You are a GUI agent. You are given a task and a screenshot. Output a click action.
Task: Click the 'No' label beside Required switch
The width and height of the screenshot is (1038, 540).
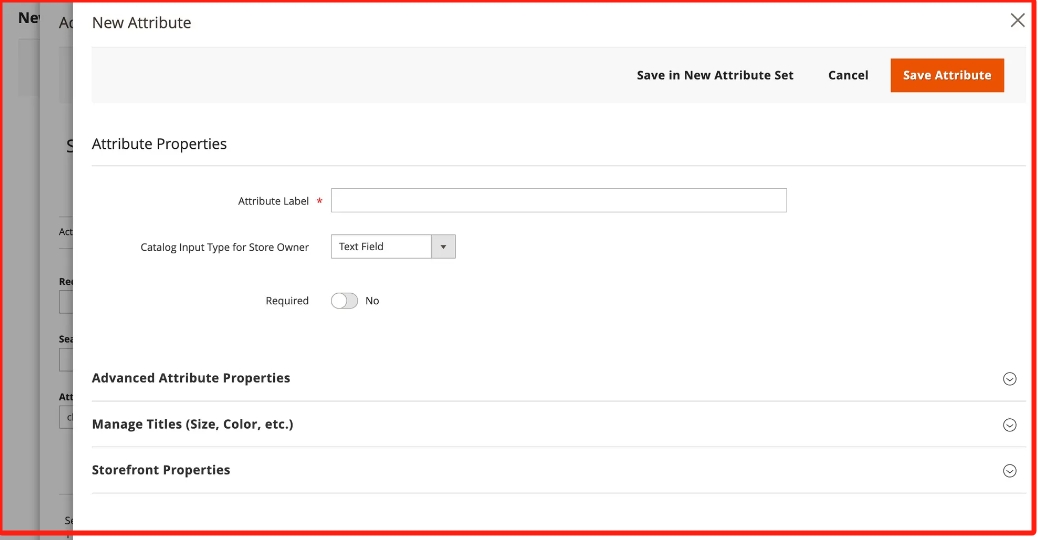[x=372, y=300]
